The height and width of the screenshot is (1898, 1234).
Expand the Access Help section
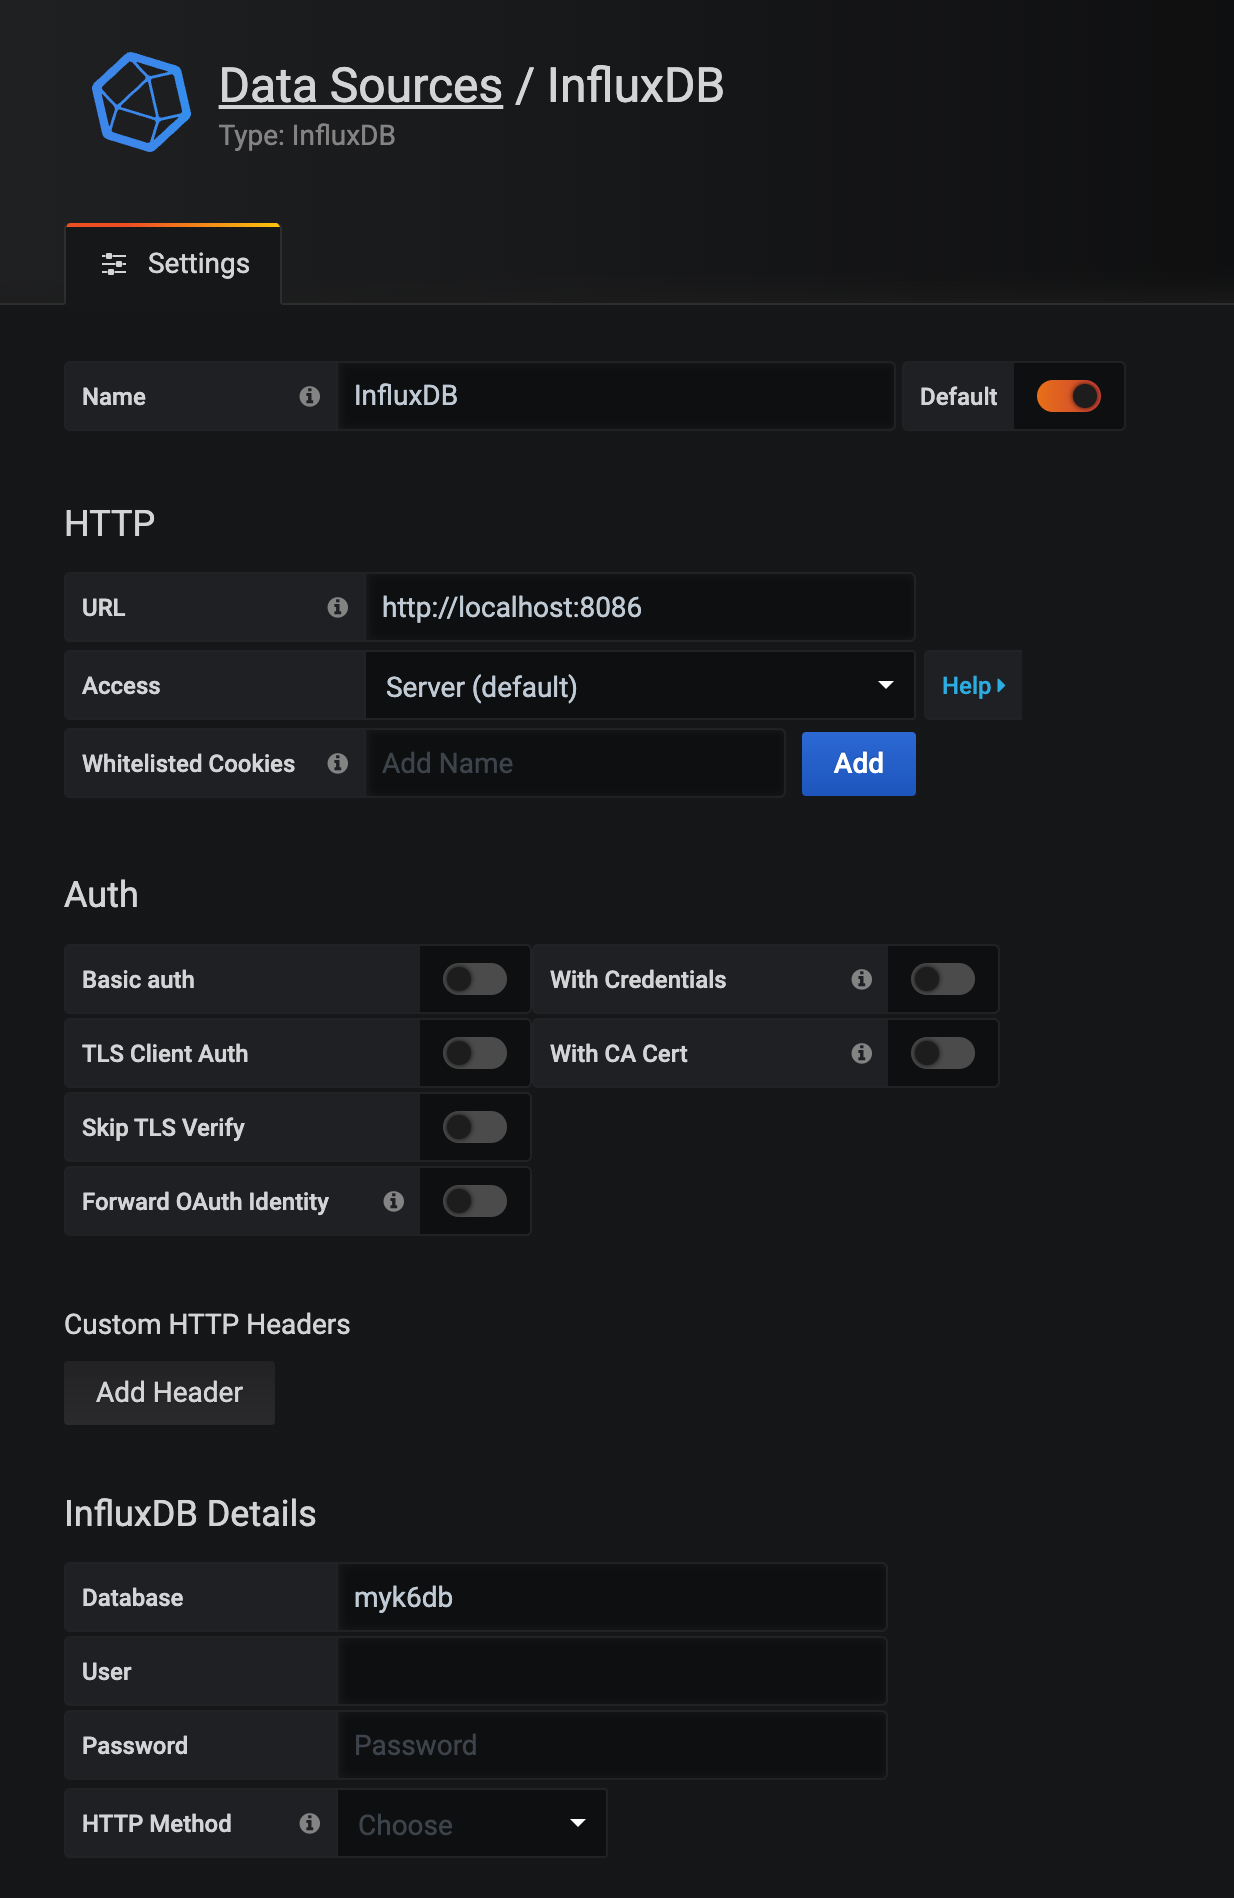click(x=973, y=686)
